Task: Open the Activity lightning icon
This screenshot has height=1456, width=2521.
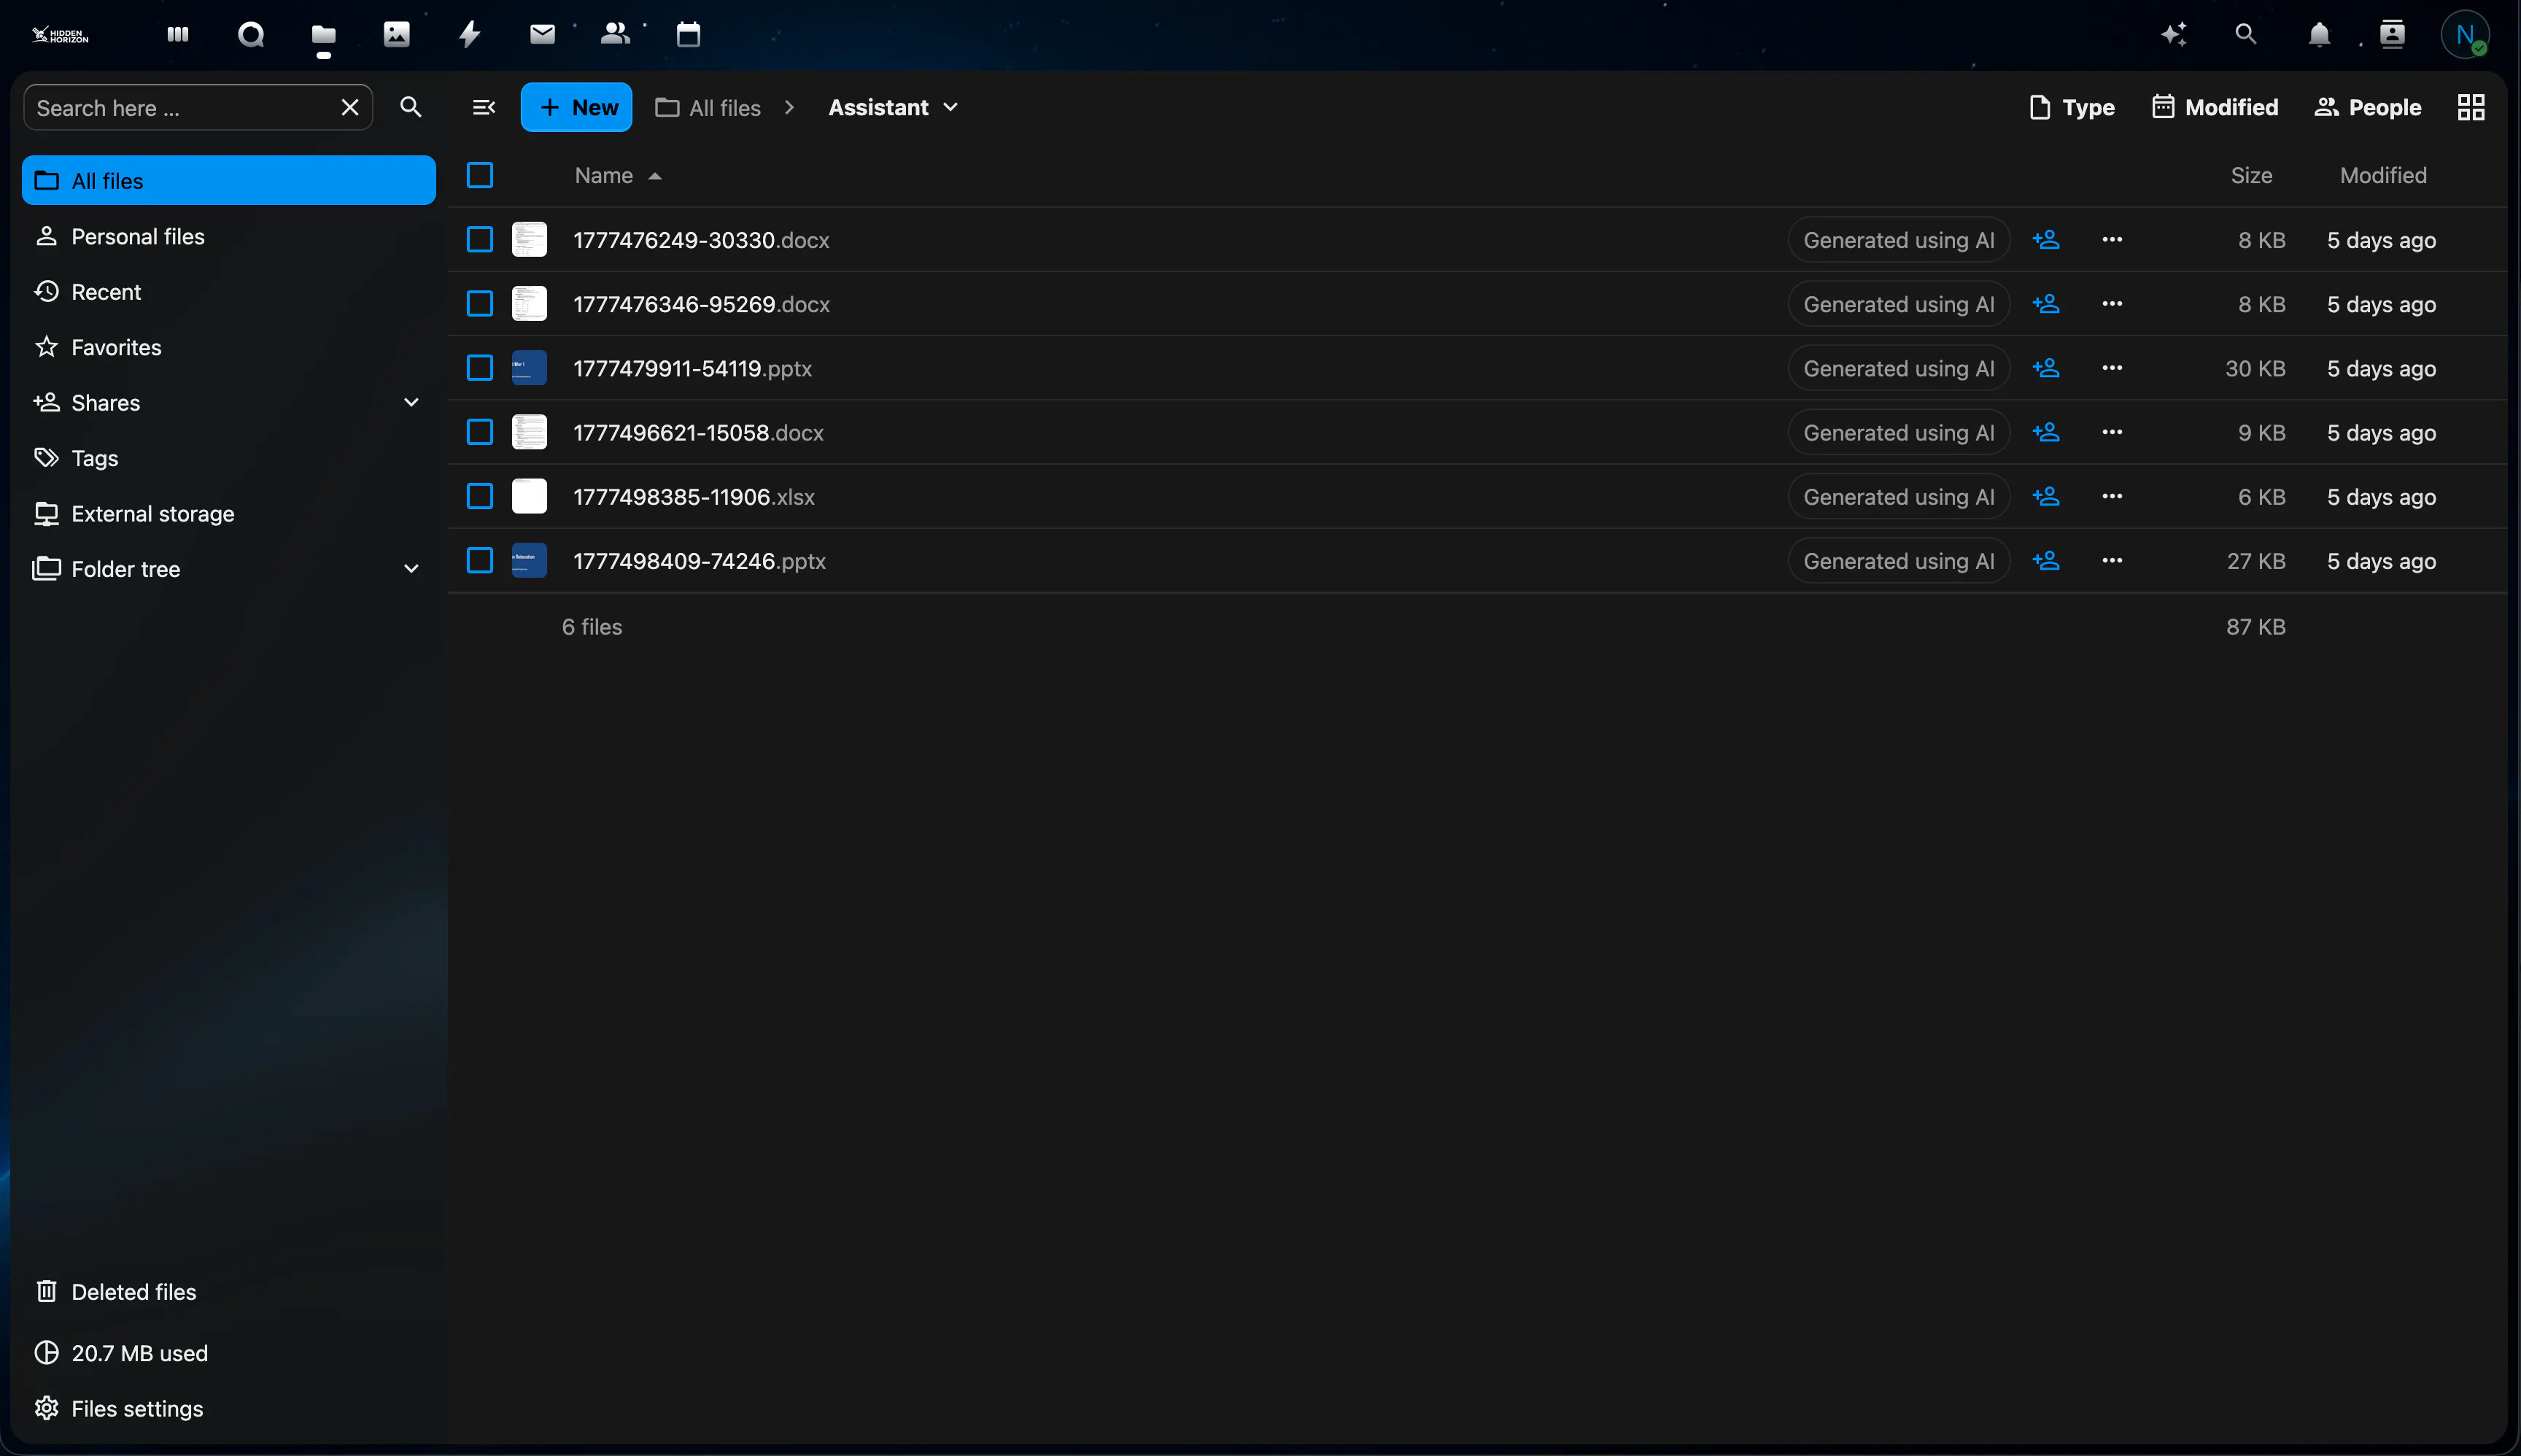Action: [470, 35]
